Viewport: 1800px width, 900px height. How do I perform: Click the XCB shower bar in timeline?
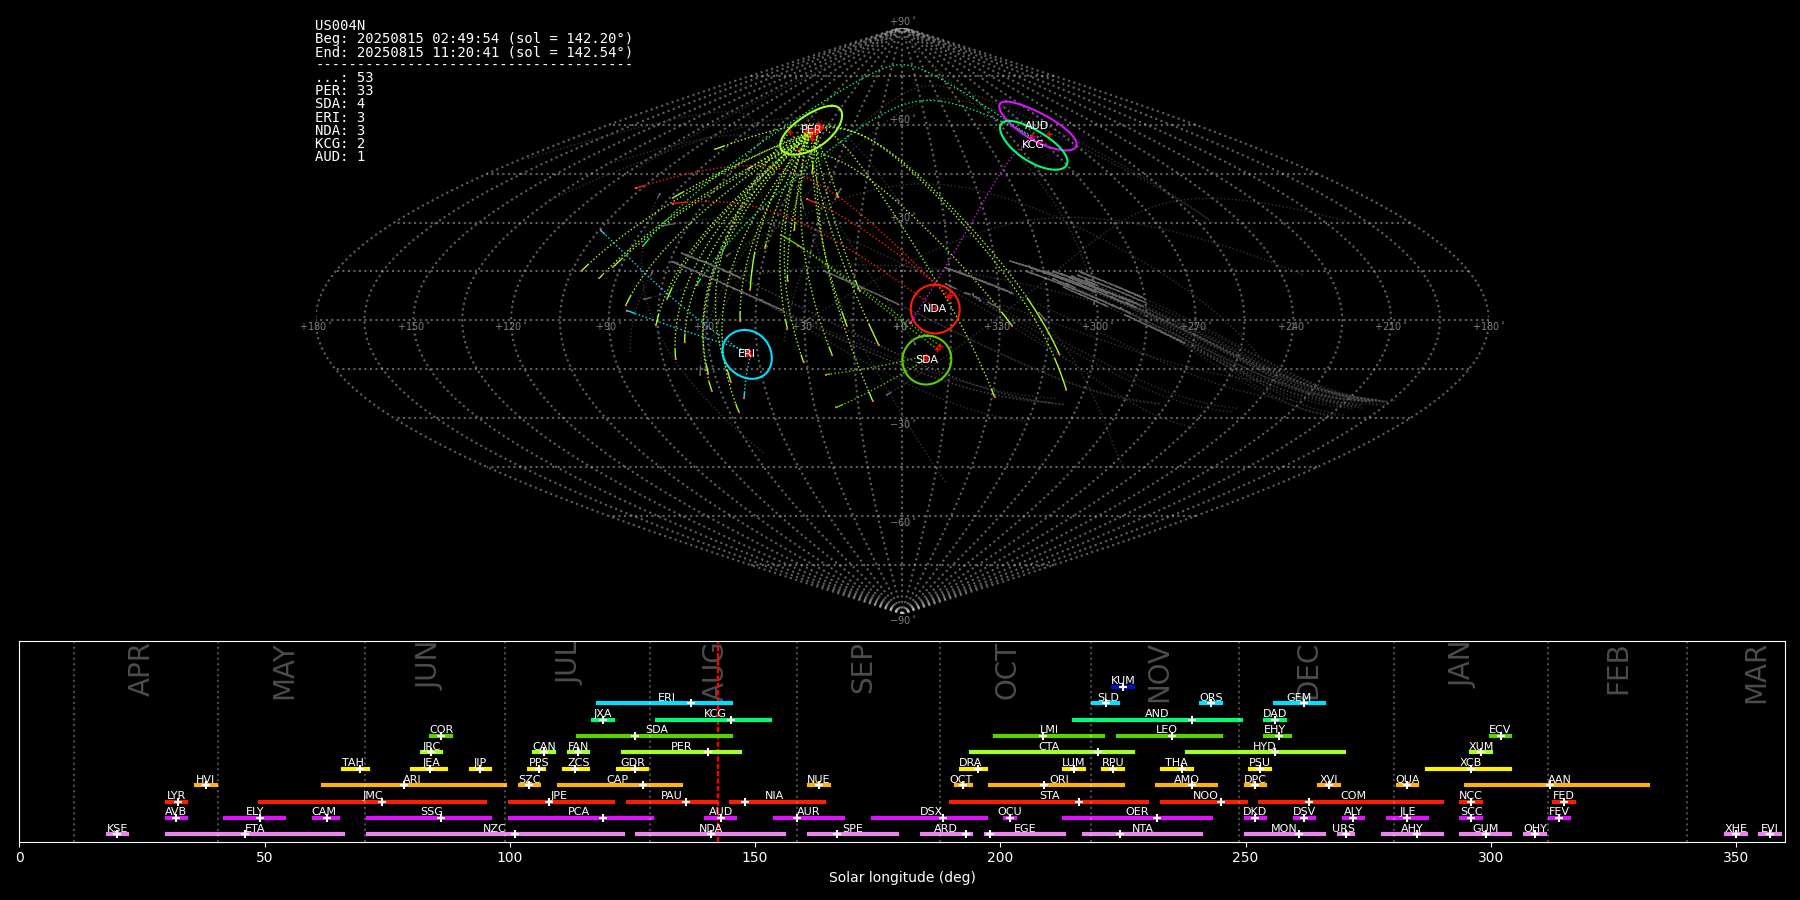tap(1468, 769)
